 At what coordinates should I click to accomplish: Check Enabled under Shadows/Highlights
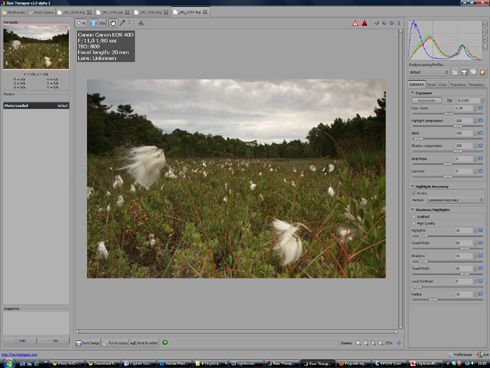(414, 217)
